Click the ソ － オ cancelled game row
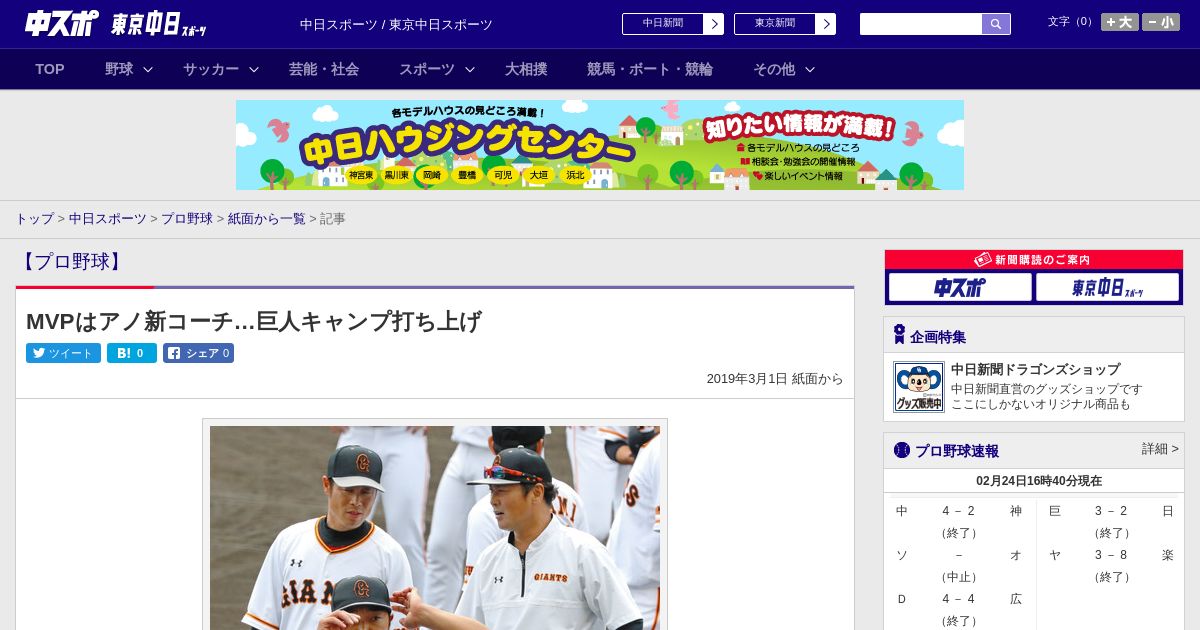 [959, 555]
